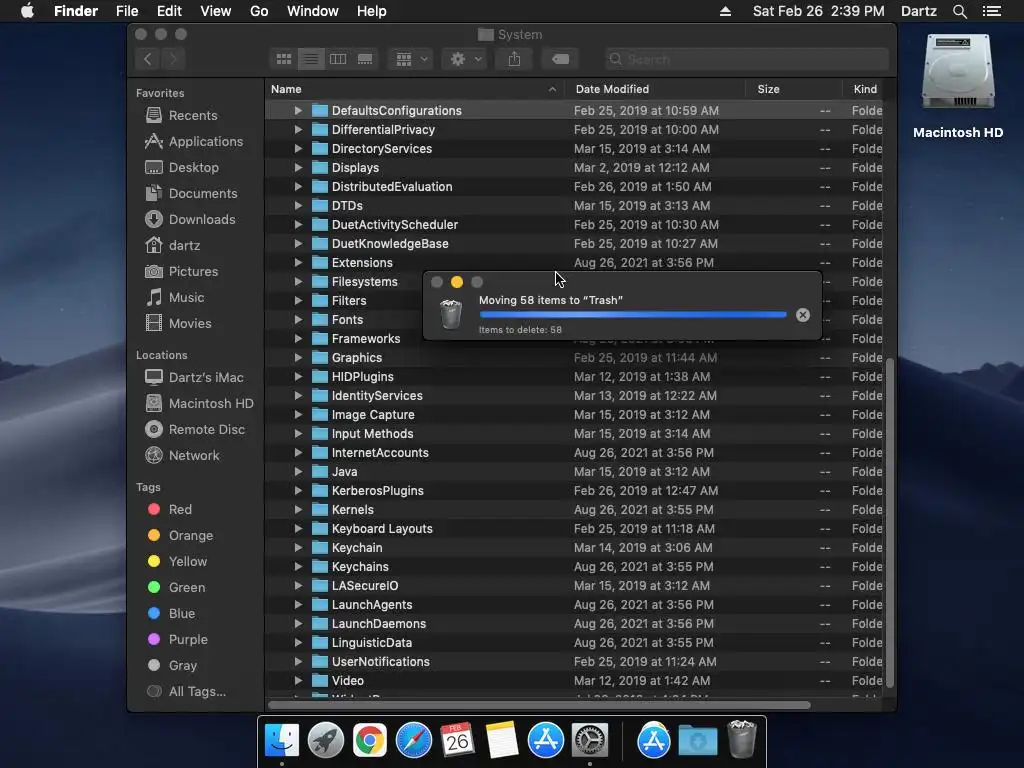Image resolution: width=1024 pixels, height=768 pixels.
Task: Select the UserNotifications folder row
Action: (x=574, y=662)
